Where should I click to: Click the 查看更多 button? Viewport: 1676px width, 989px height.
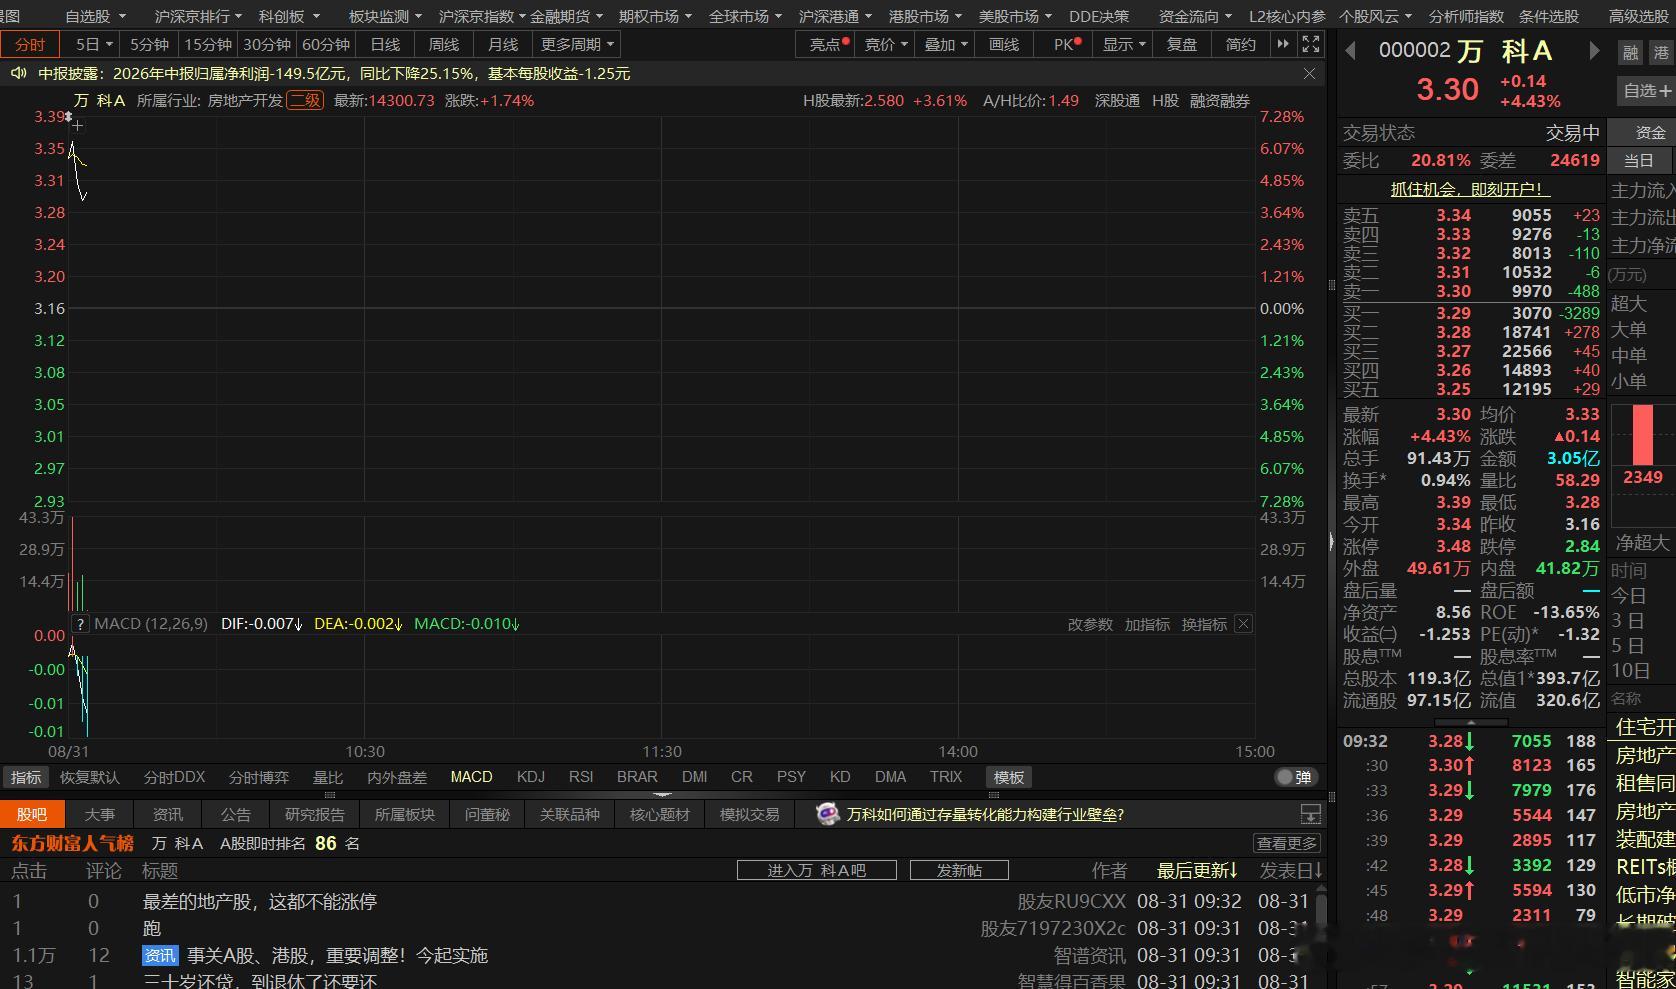click(1287, 843)
